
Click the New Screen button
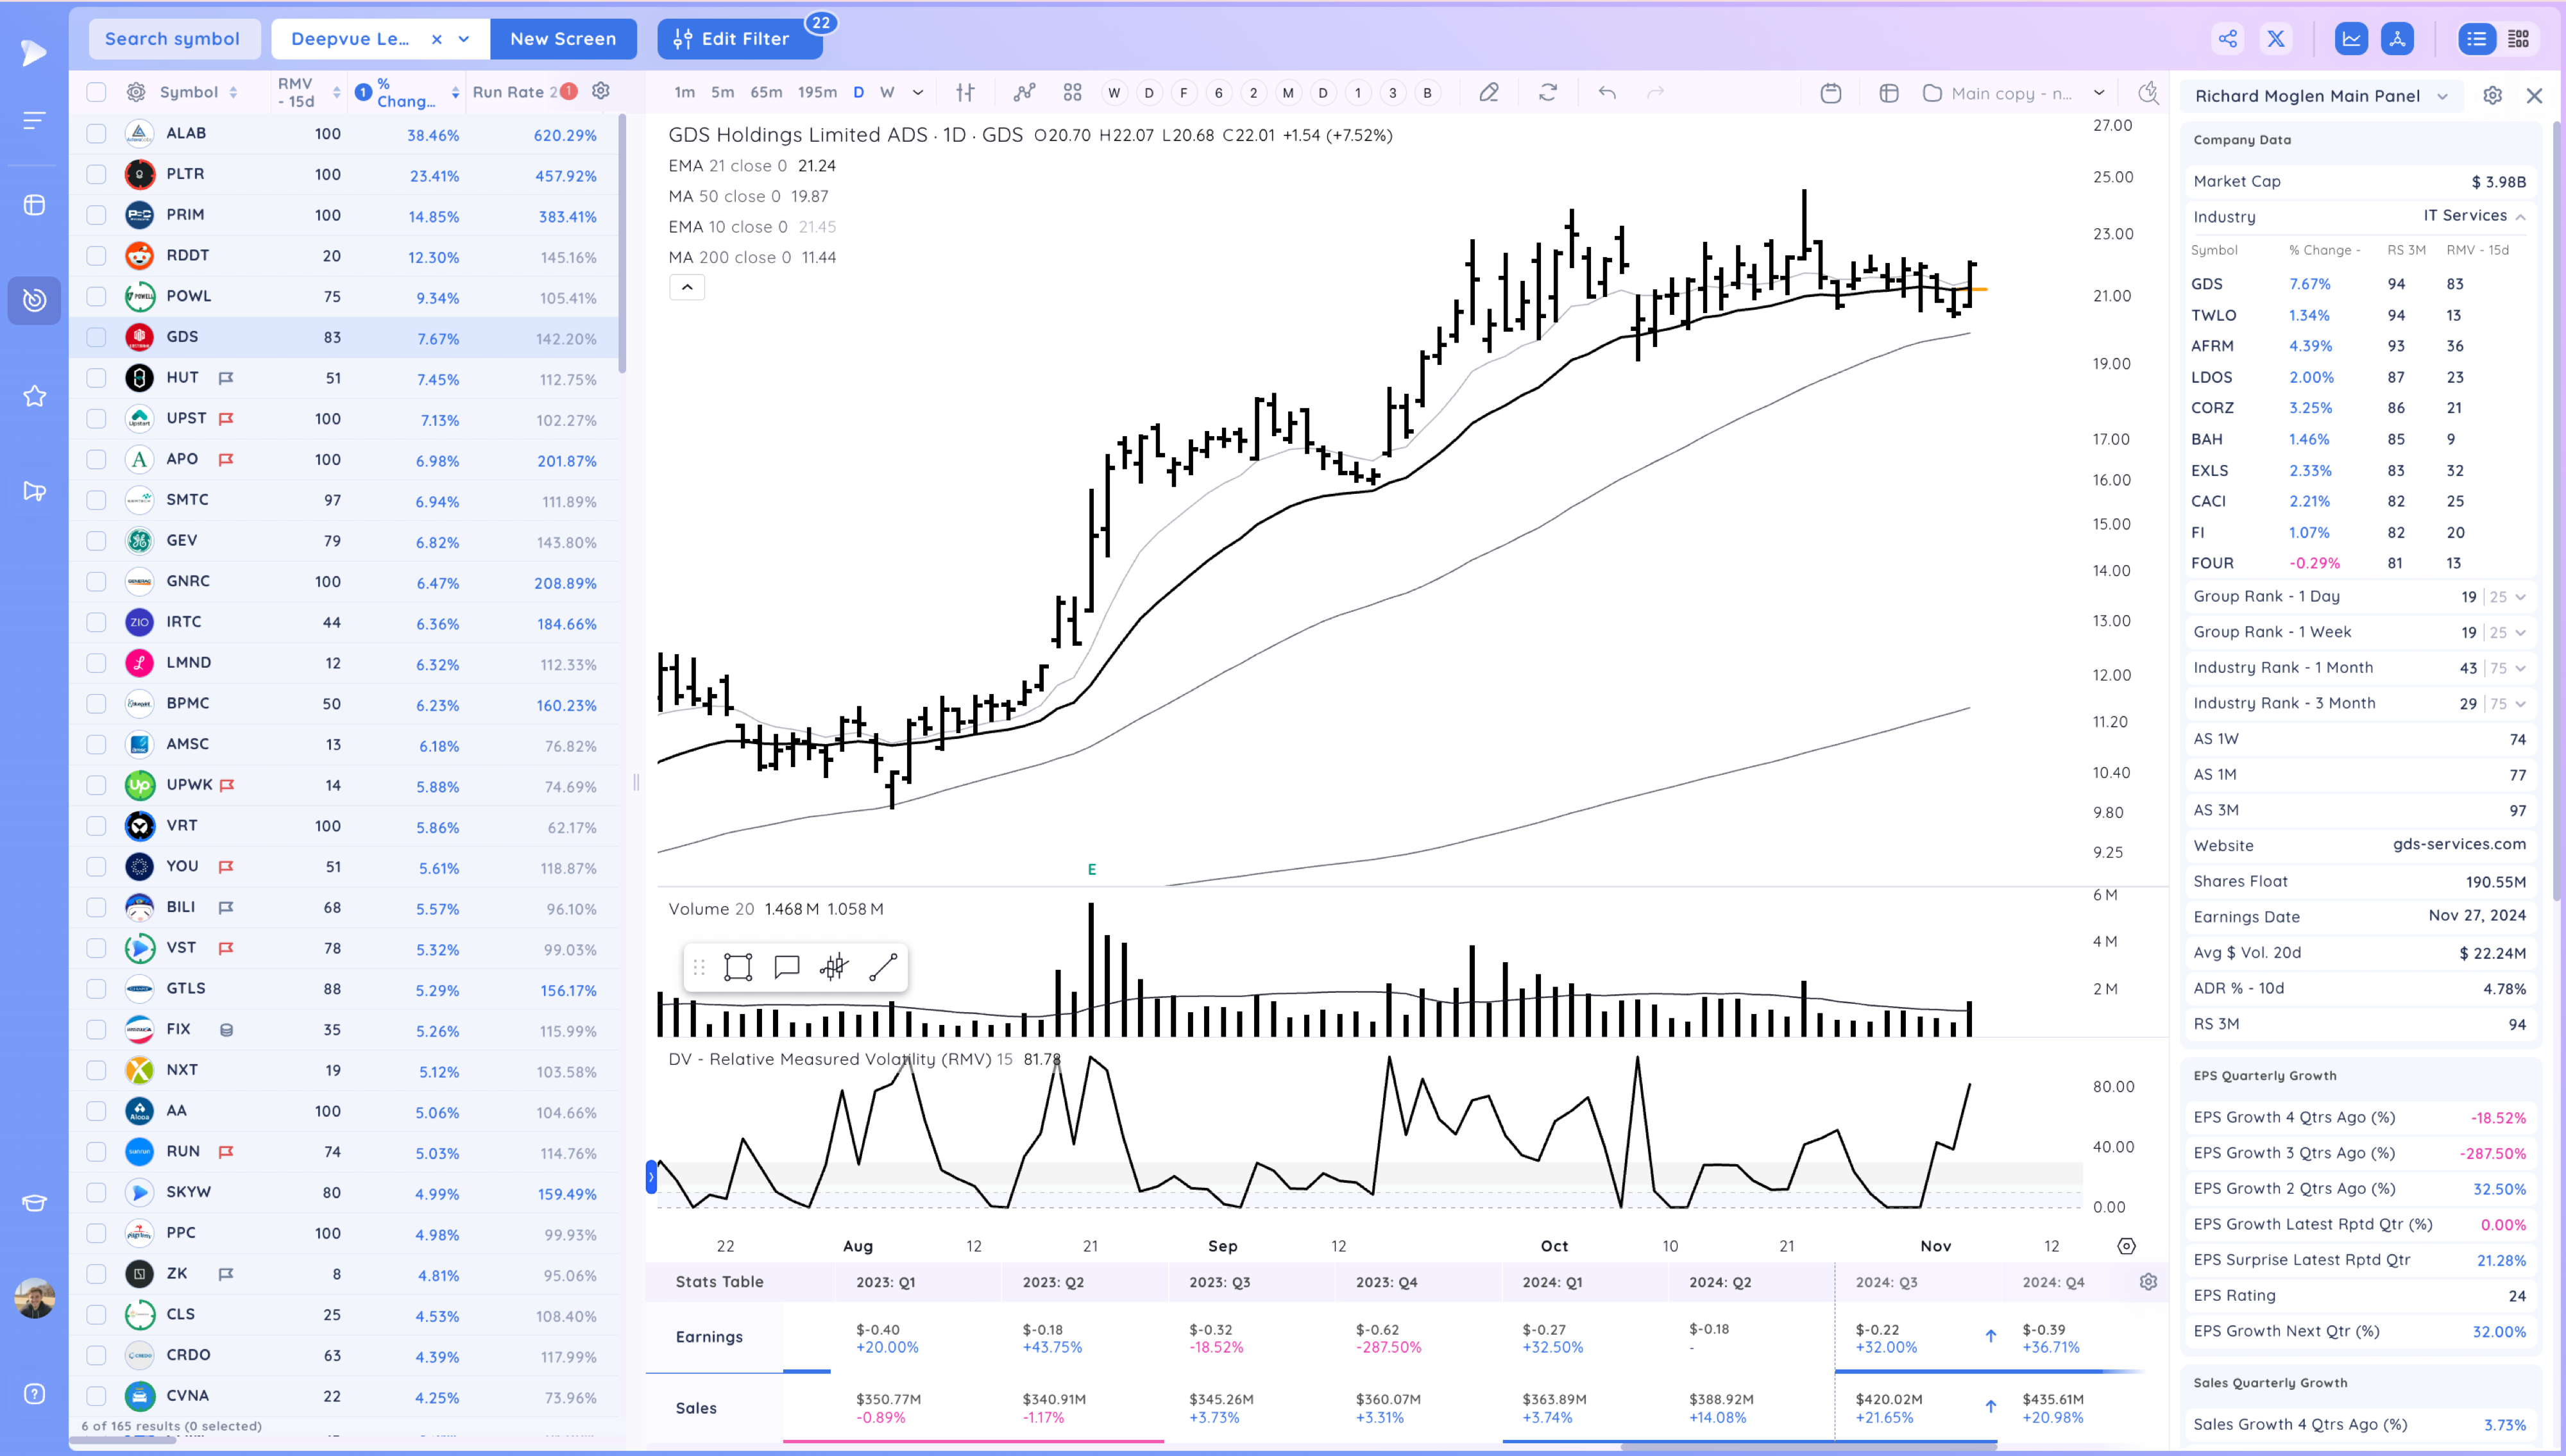click(563, 39)
